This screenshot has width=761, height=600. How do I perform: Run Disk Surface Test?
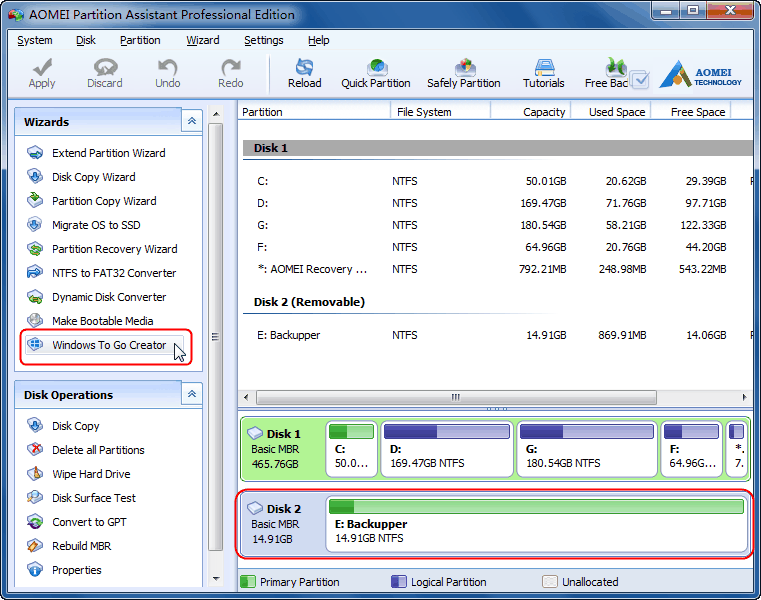point(94,498)
